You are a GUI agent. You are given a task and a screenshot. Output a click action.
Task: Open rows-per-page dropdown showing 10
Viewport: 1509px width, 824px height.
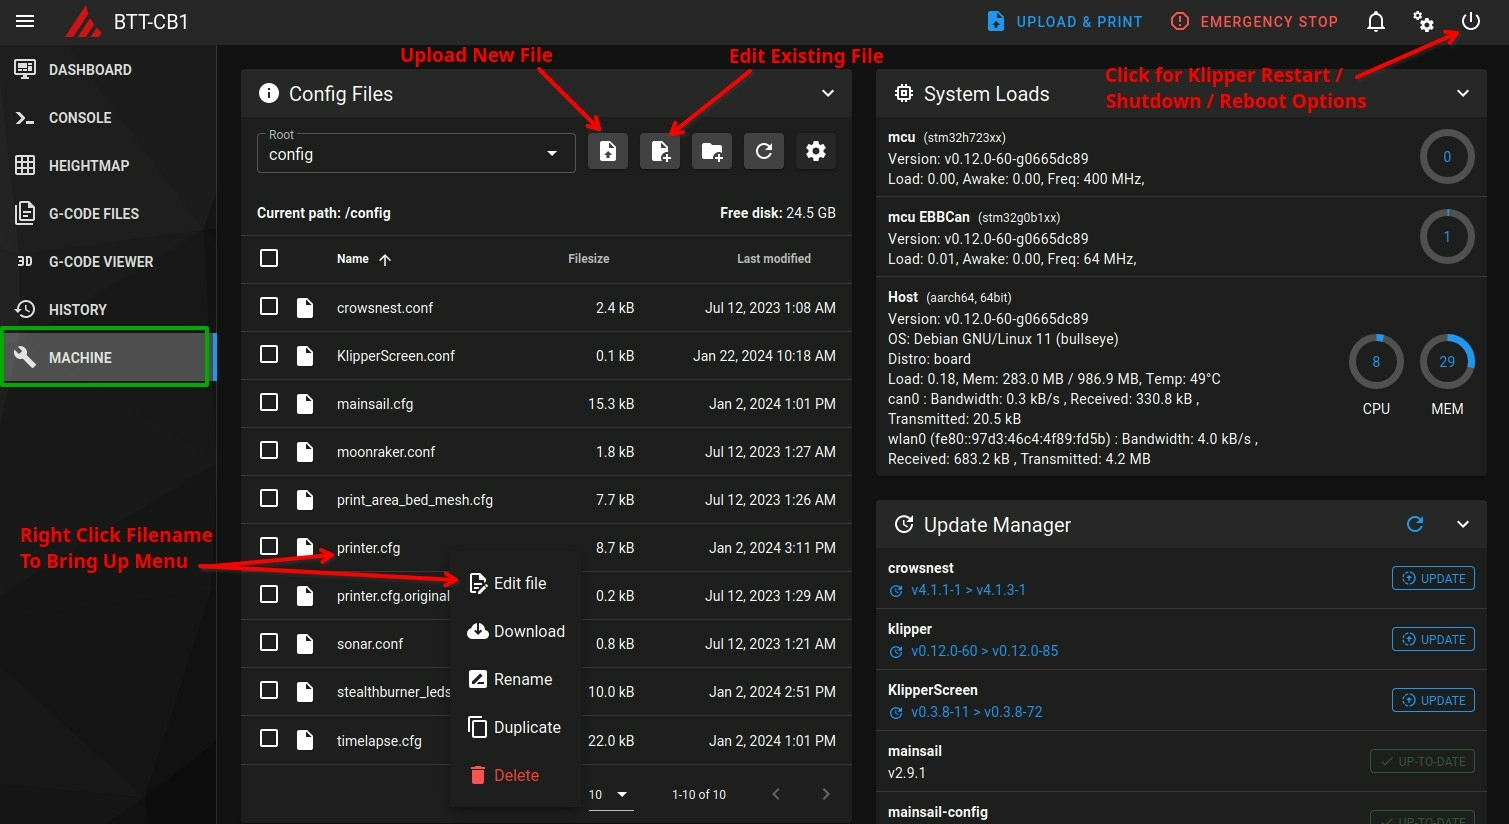(611, 794)
